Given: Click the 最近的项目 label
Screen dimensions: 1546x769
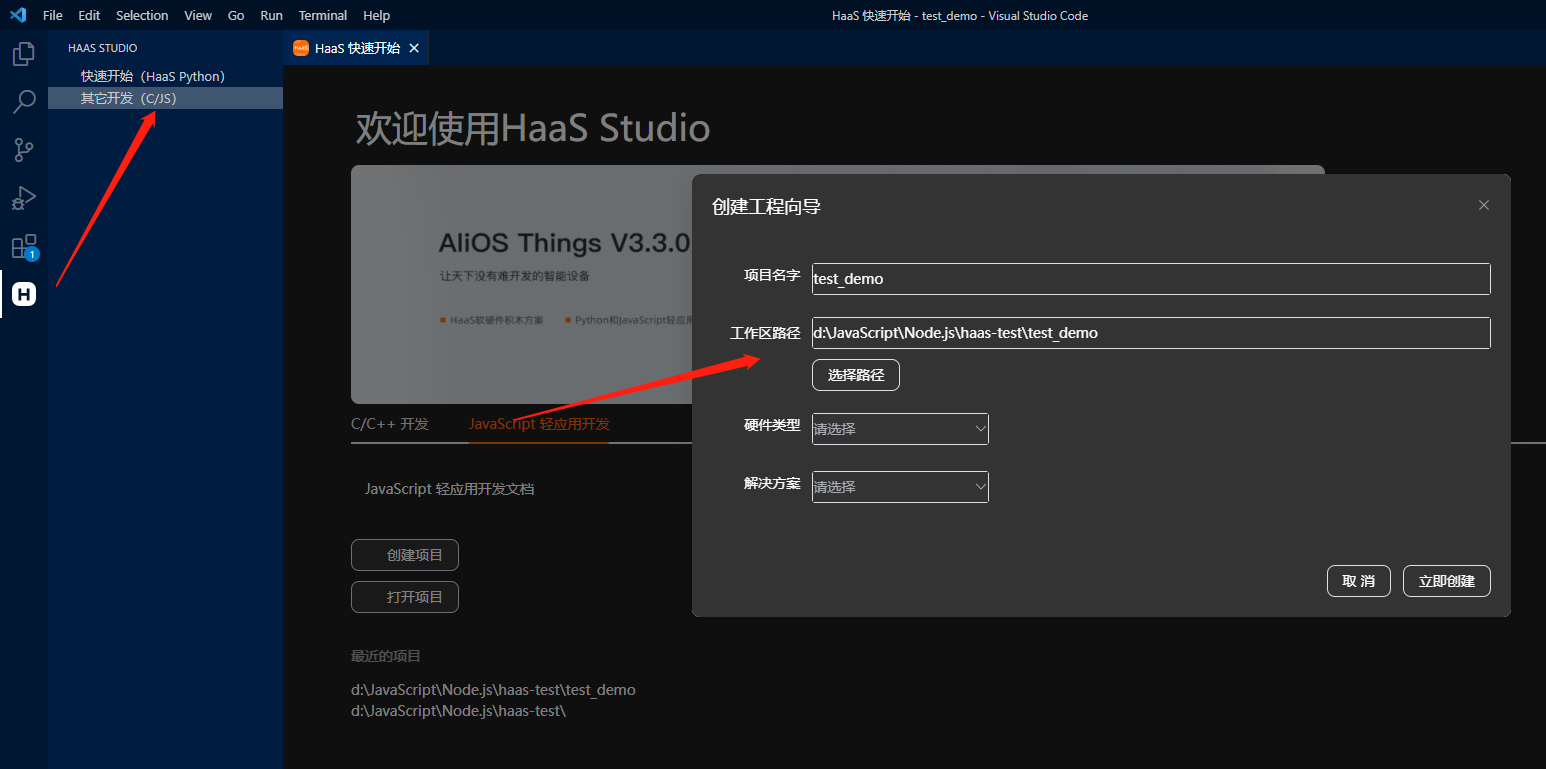Looking at the screenshot, I should coord(386,656).
